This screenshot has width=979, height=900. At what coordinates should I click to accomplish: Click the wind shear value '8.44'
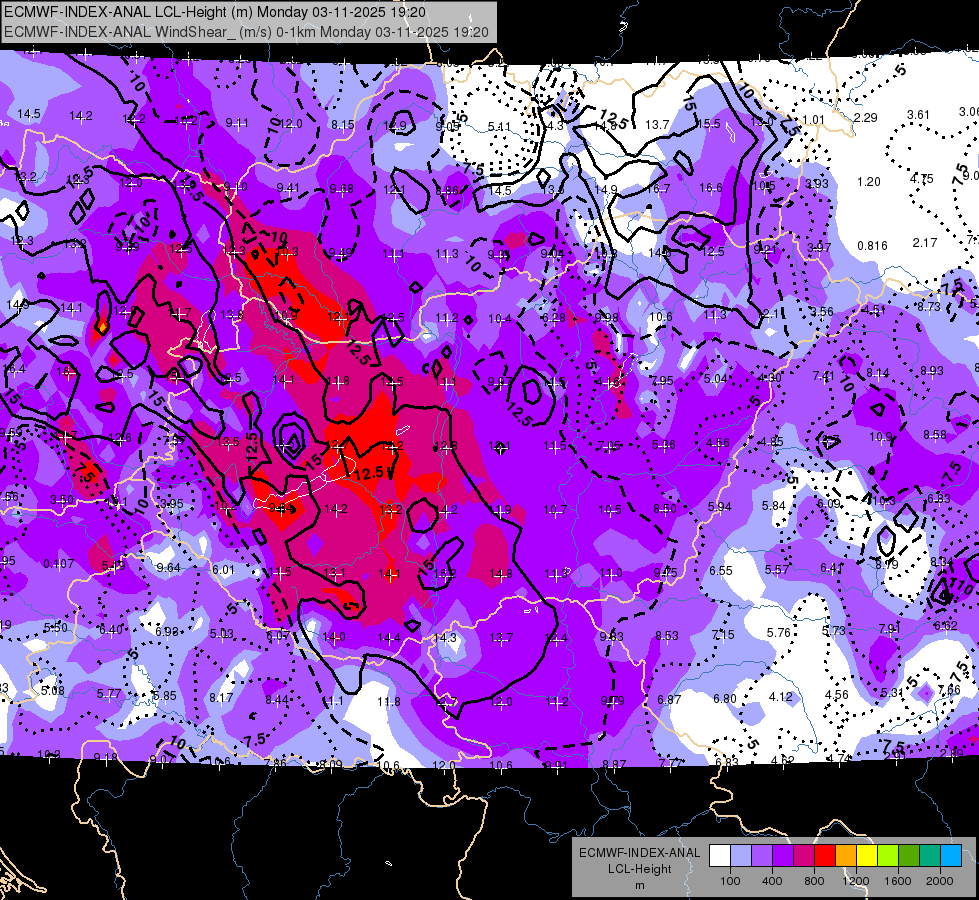click(277, 700)
